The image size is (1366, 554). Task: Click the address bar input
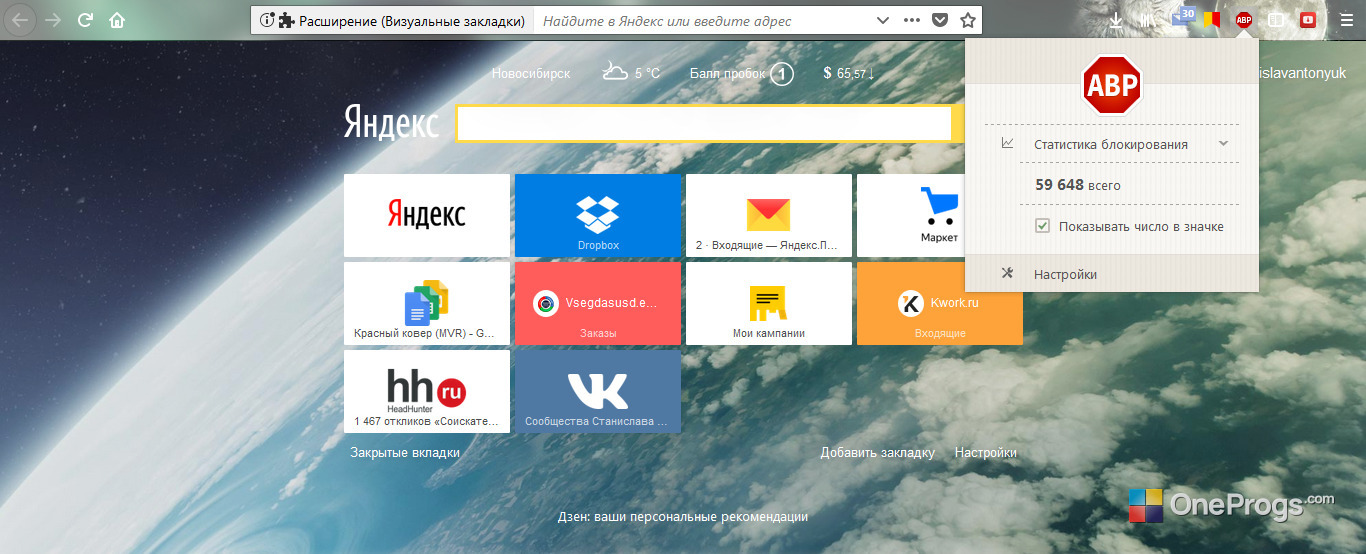(700, 20)
